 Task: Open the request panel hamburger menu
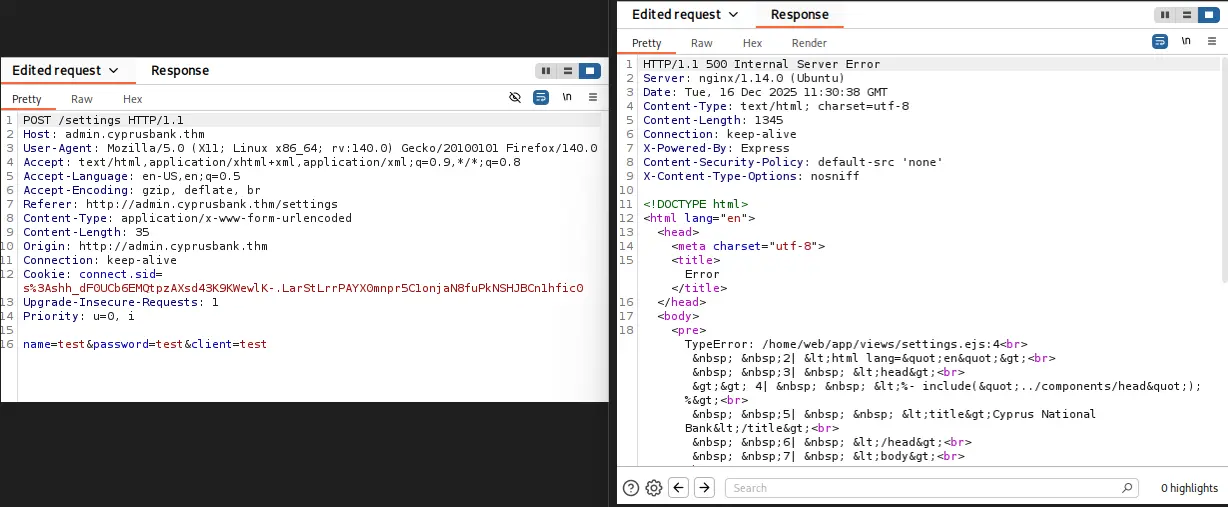[x=593, y=98]
